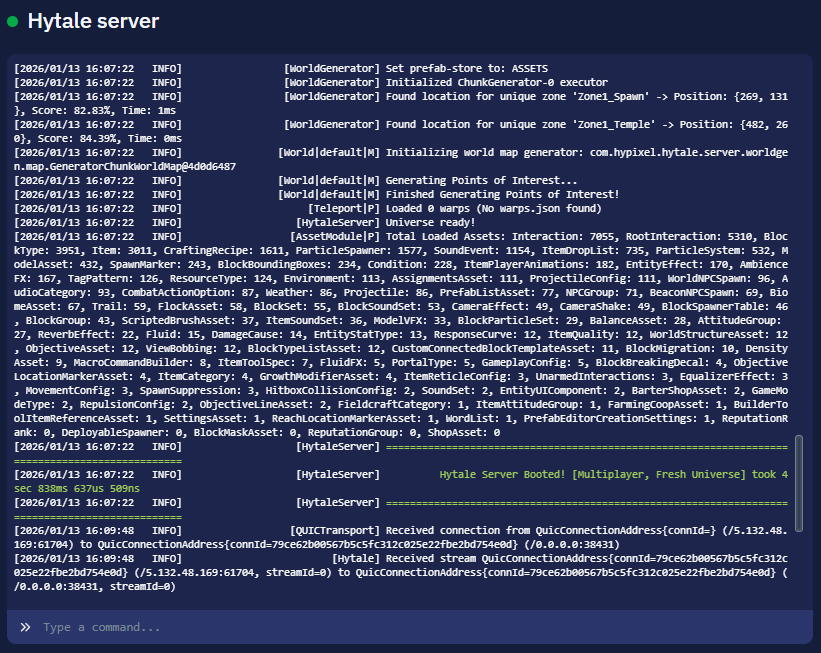
Task: Click the [AssetModule|P] source tag
Action: 334,236
